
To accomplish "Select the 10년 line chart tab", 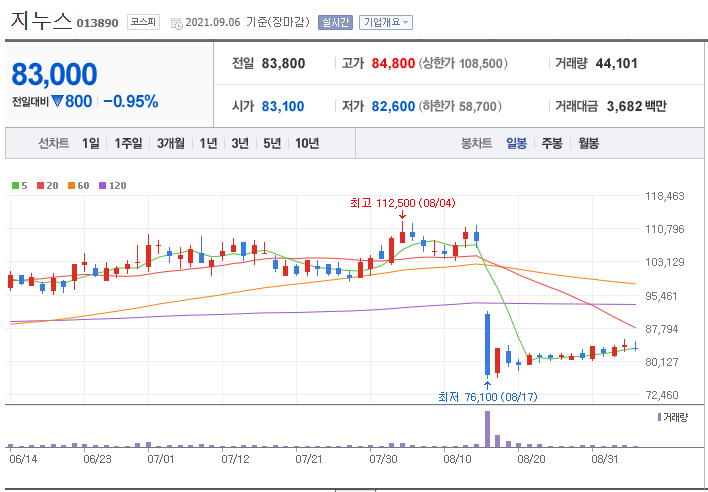I will point(307,144).
